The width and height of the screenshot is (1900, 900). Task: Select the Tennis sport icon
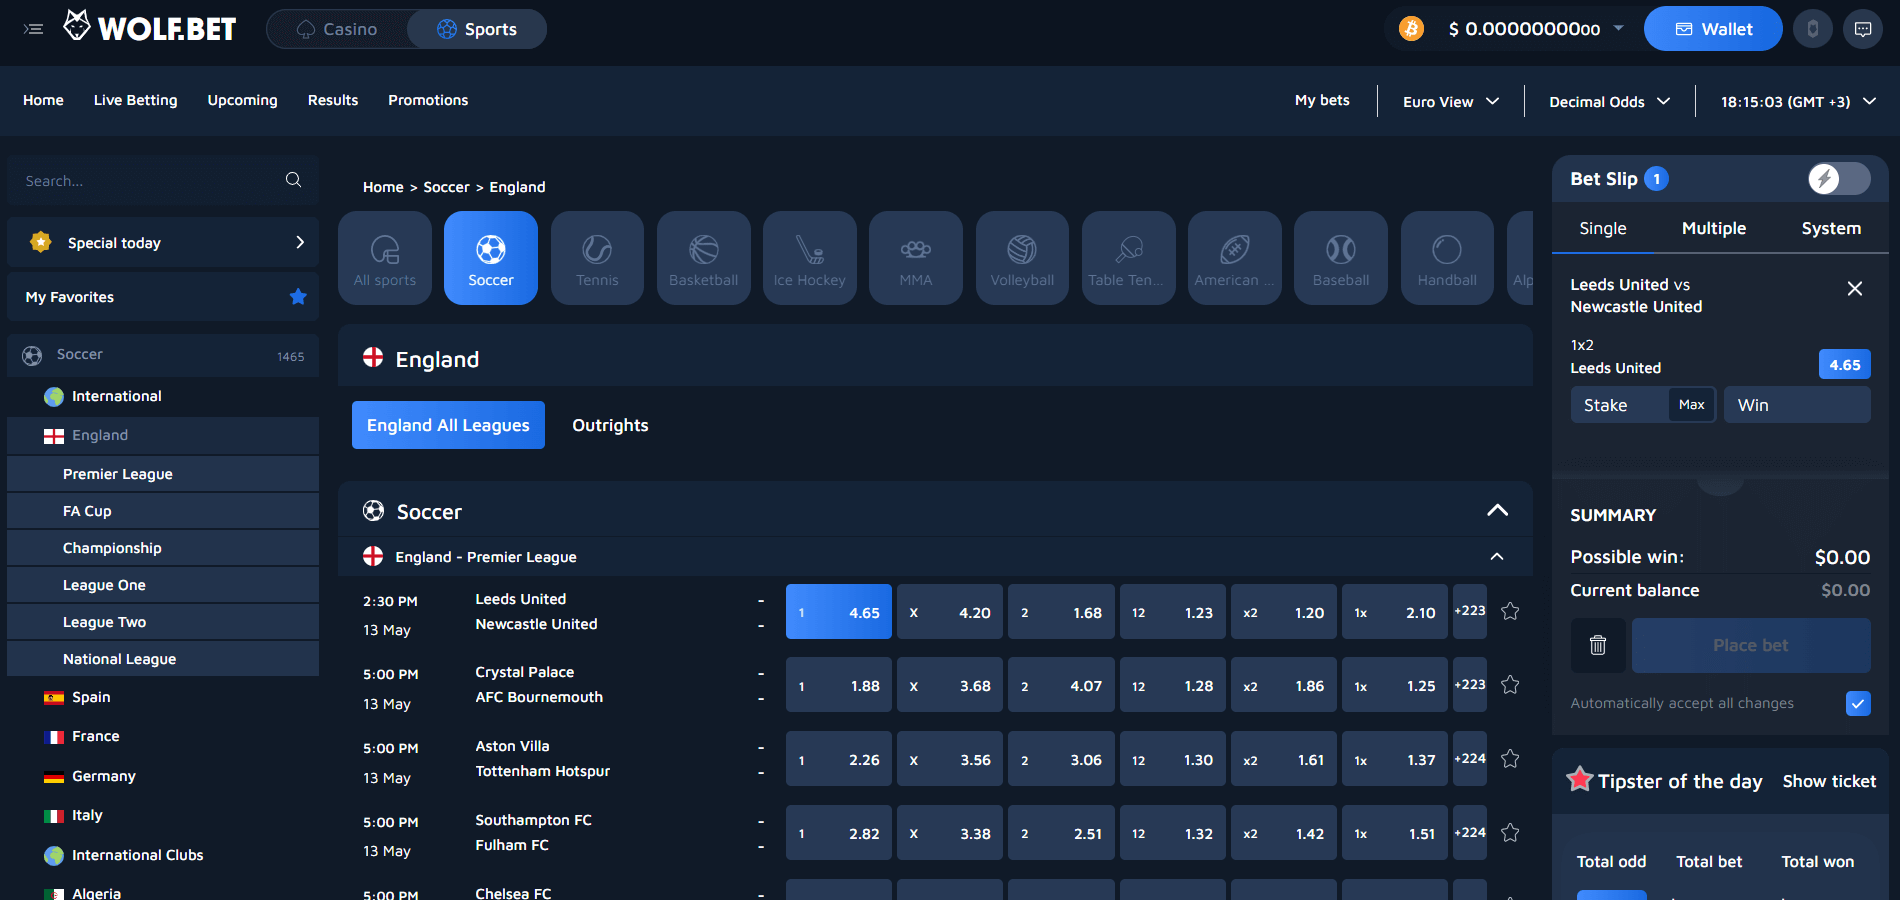pos(597,257)
